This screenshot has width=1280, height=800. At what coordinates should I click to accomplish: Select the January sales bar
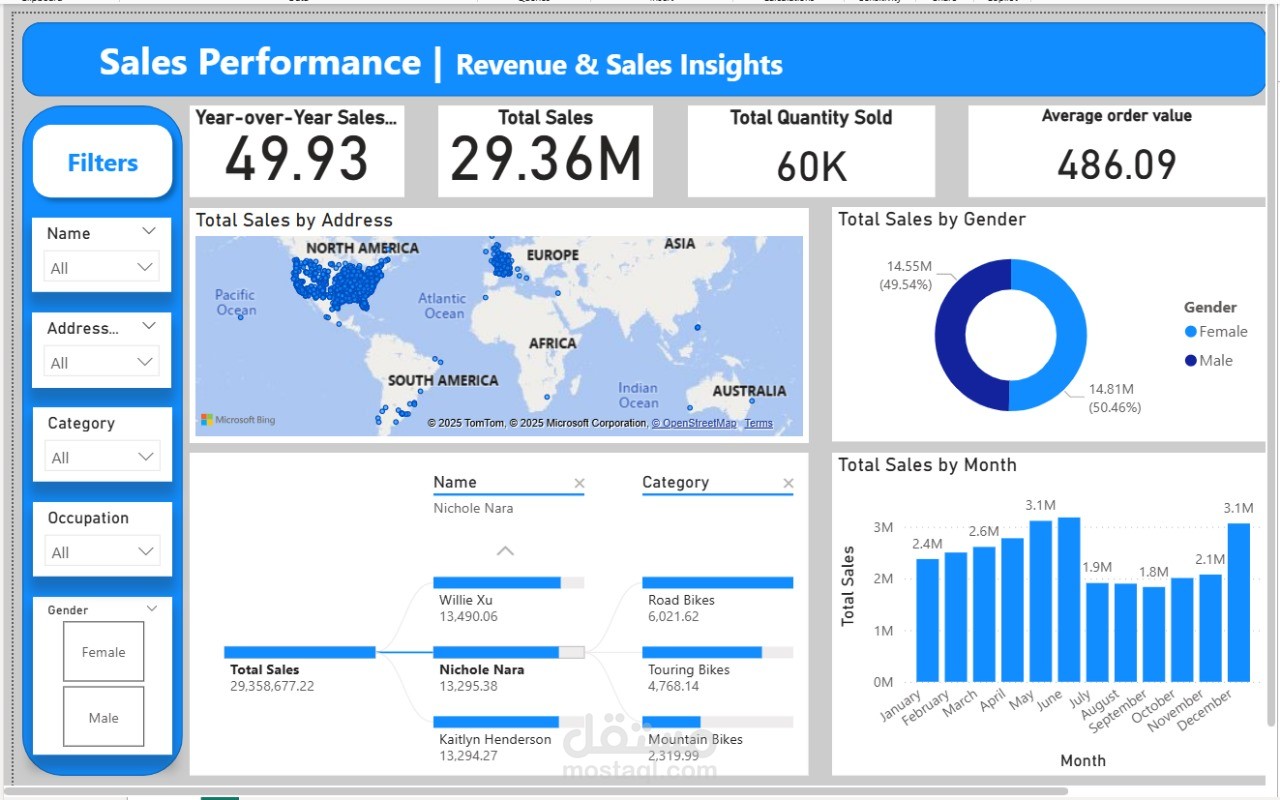[x=928, y=620]
